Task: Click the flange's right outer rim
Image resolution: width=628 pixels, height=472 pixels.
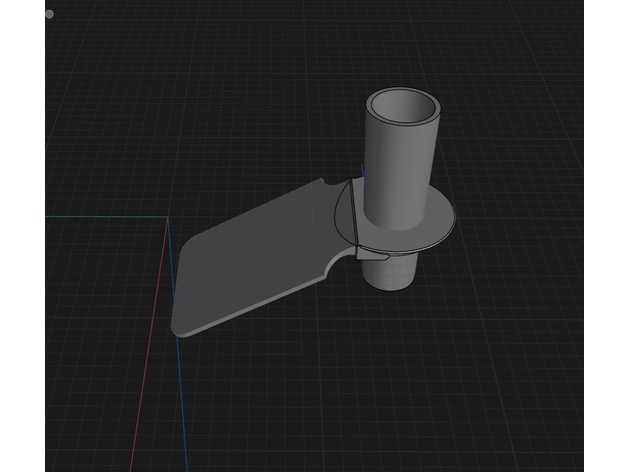Action: (x=458, y=220)
